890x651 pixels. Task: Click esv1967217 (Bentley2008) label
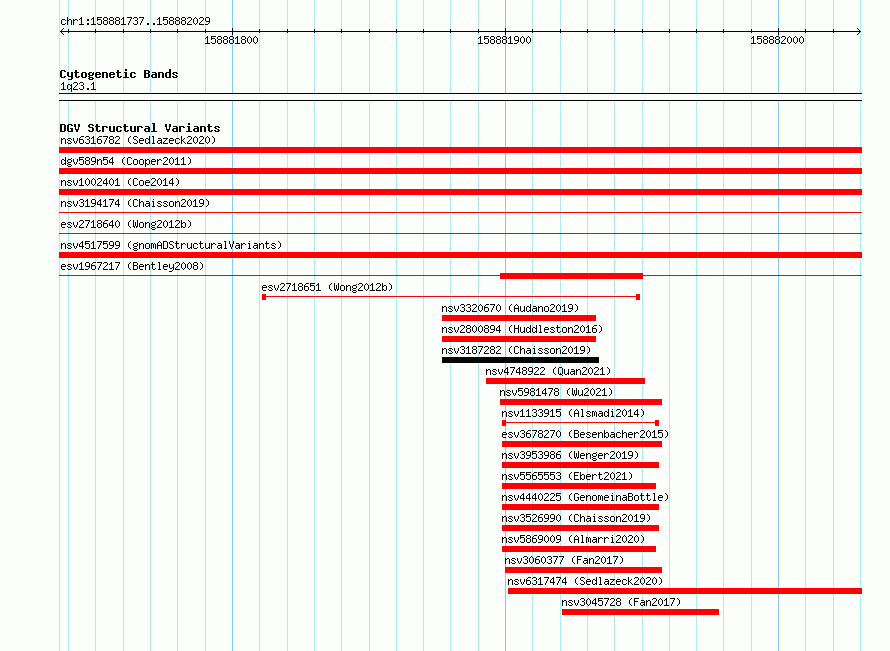pos(132,266)
